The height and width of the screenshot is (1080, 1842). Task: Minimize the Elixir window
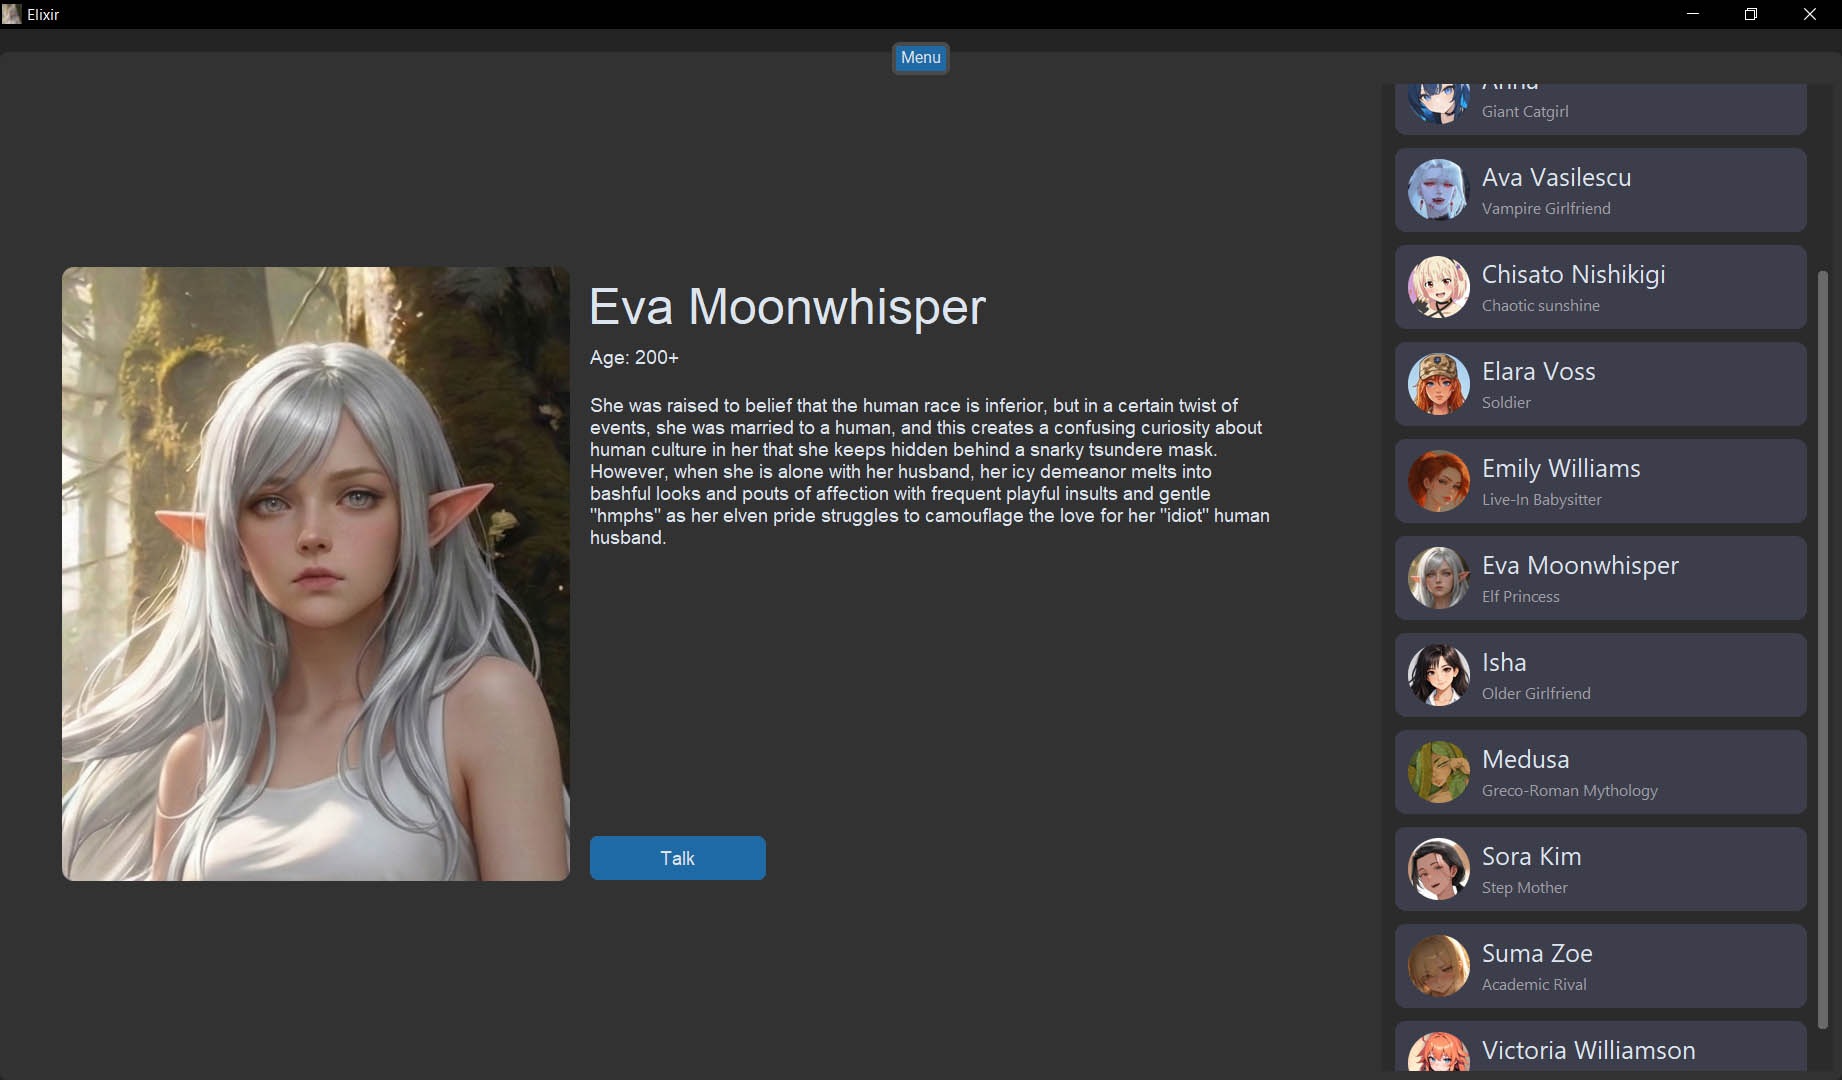pyautogui.click(x=1693, y=14)
